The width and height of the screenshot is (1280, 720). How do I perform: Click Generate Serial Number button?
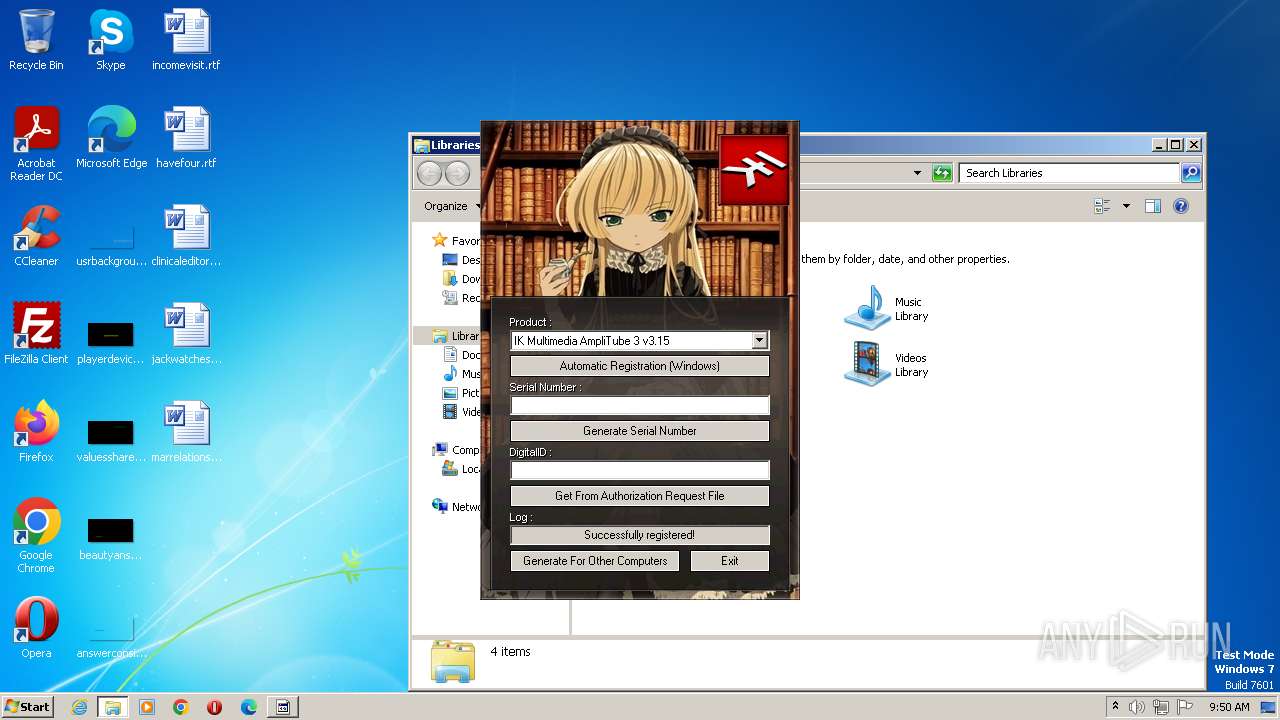[x=640, y=431]
